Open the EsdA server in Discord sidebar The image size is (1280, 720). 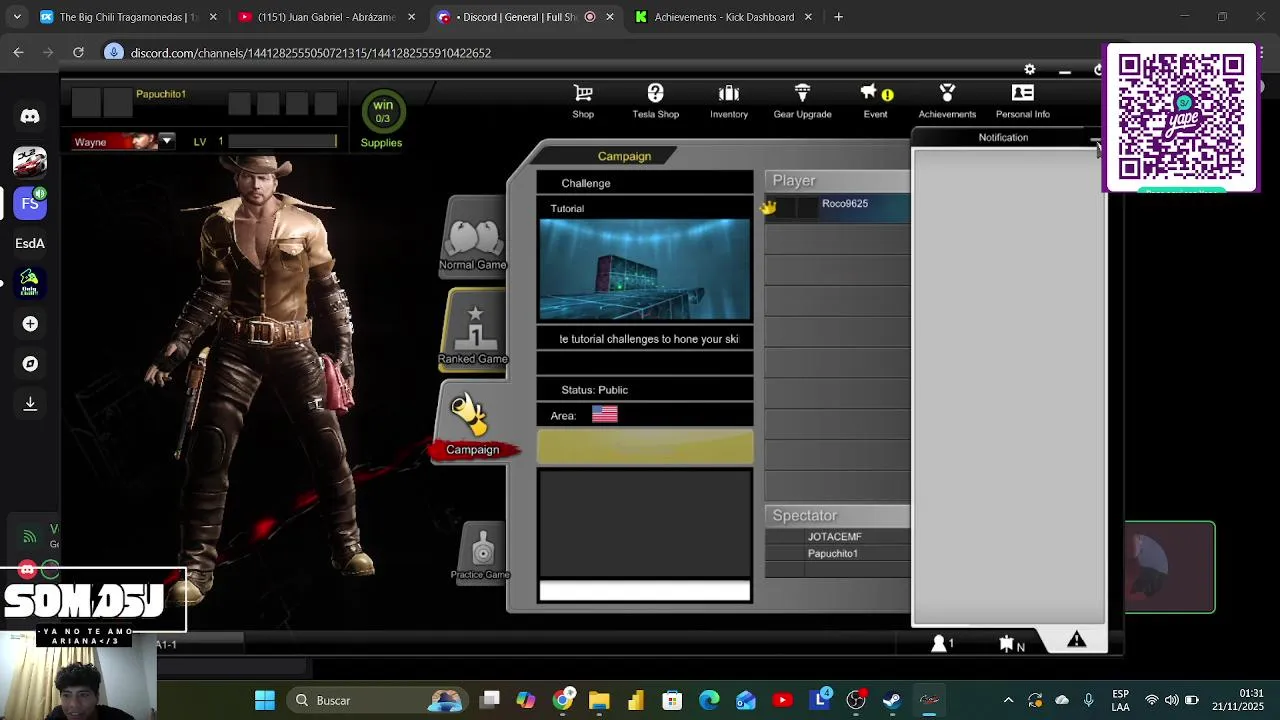click(x=30, y=243)
